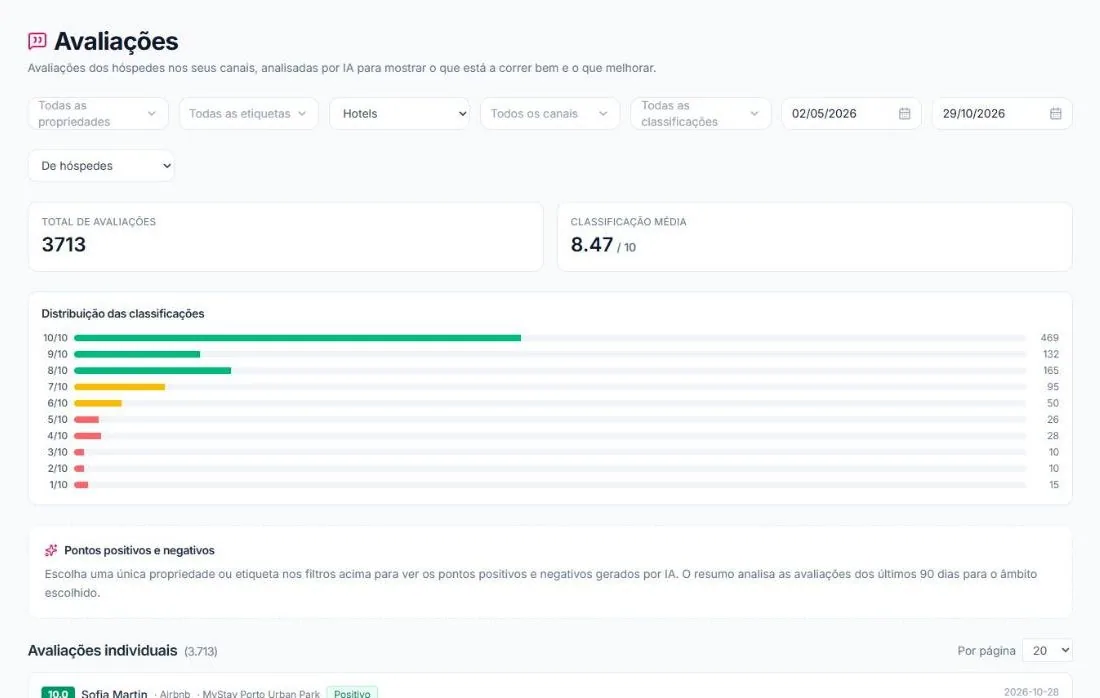Expand the Todas as etiquetas filter
The width and height of the screenshot is (1100, 698).
click(x=248, y=114)
